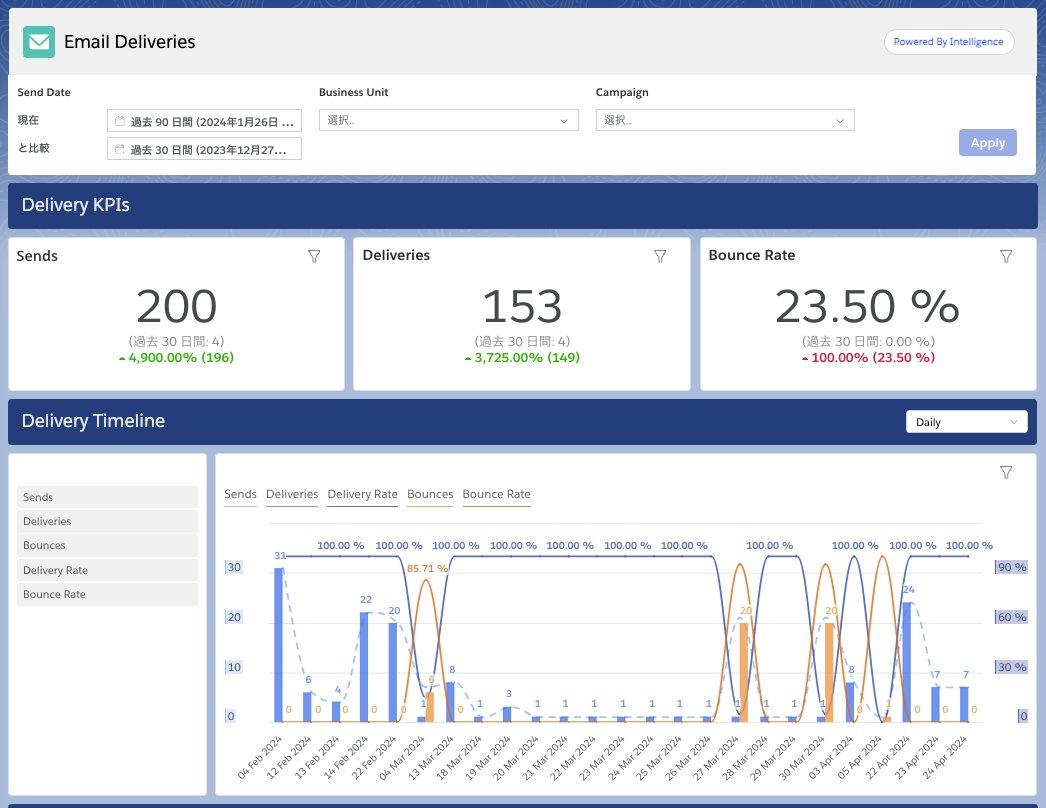Toggle the Sends series in chart legend
The width and height of the screenshot is (1046, 808).
click(x=240, y=494)
